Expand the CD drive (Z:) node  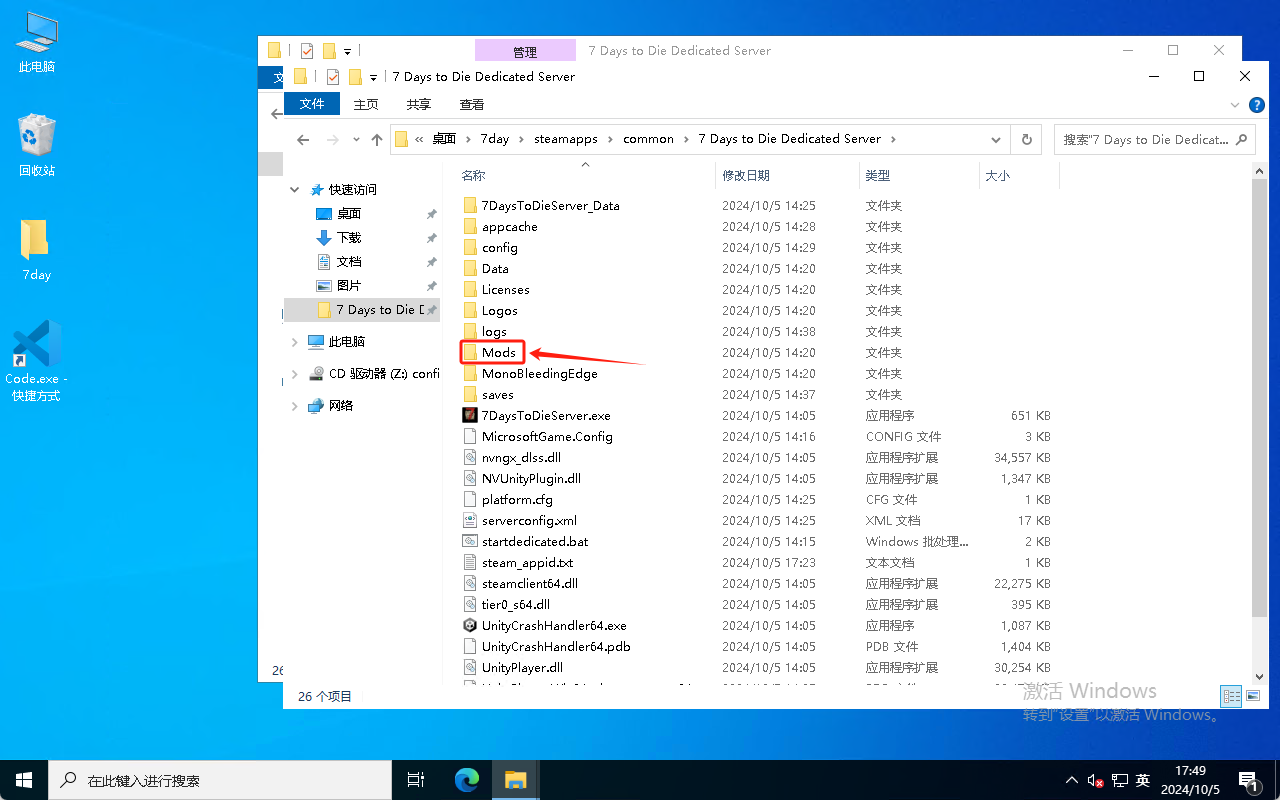[x=294, y=373]
